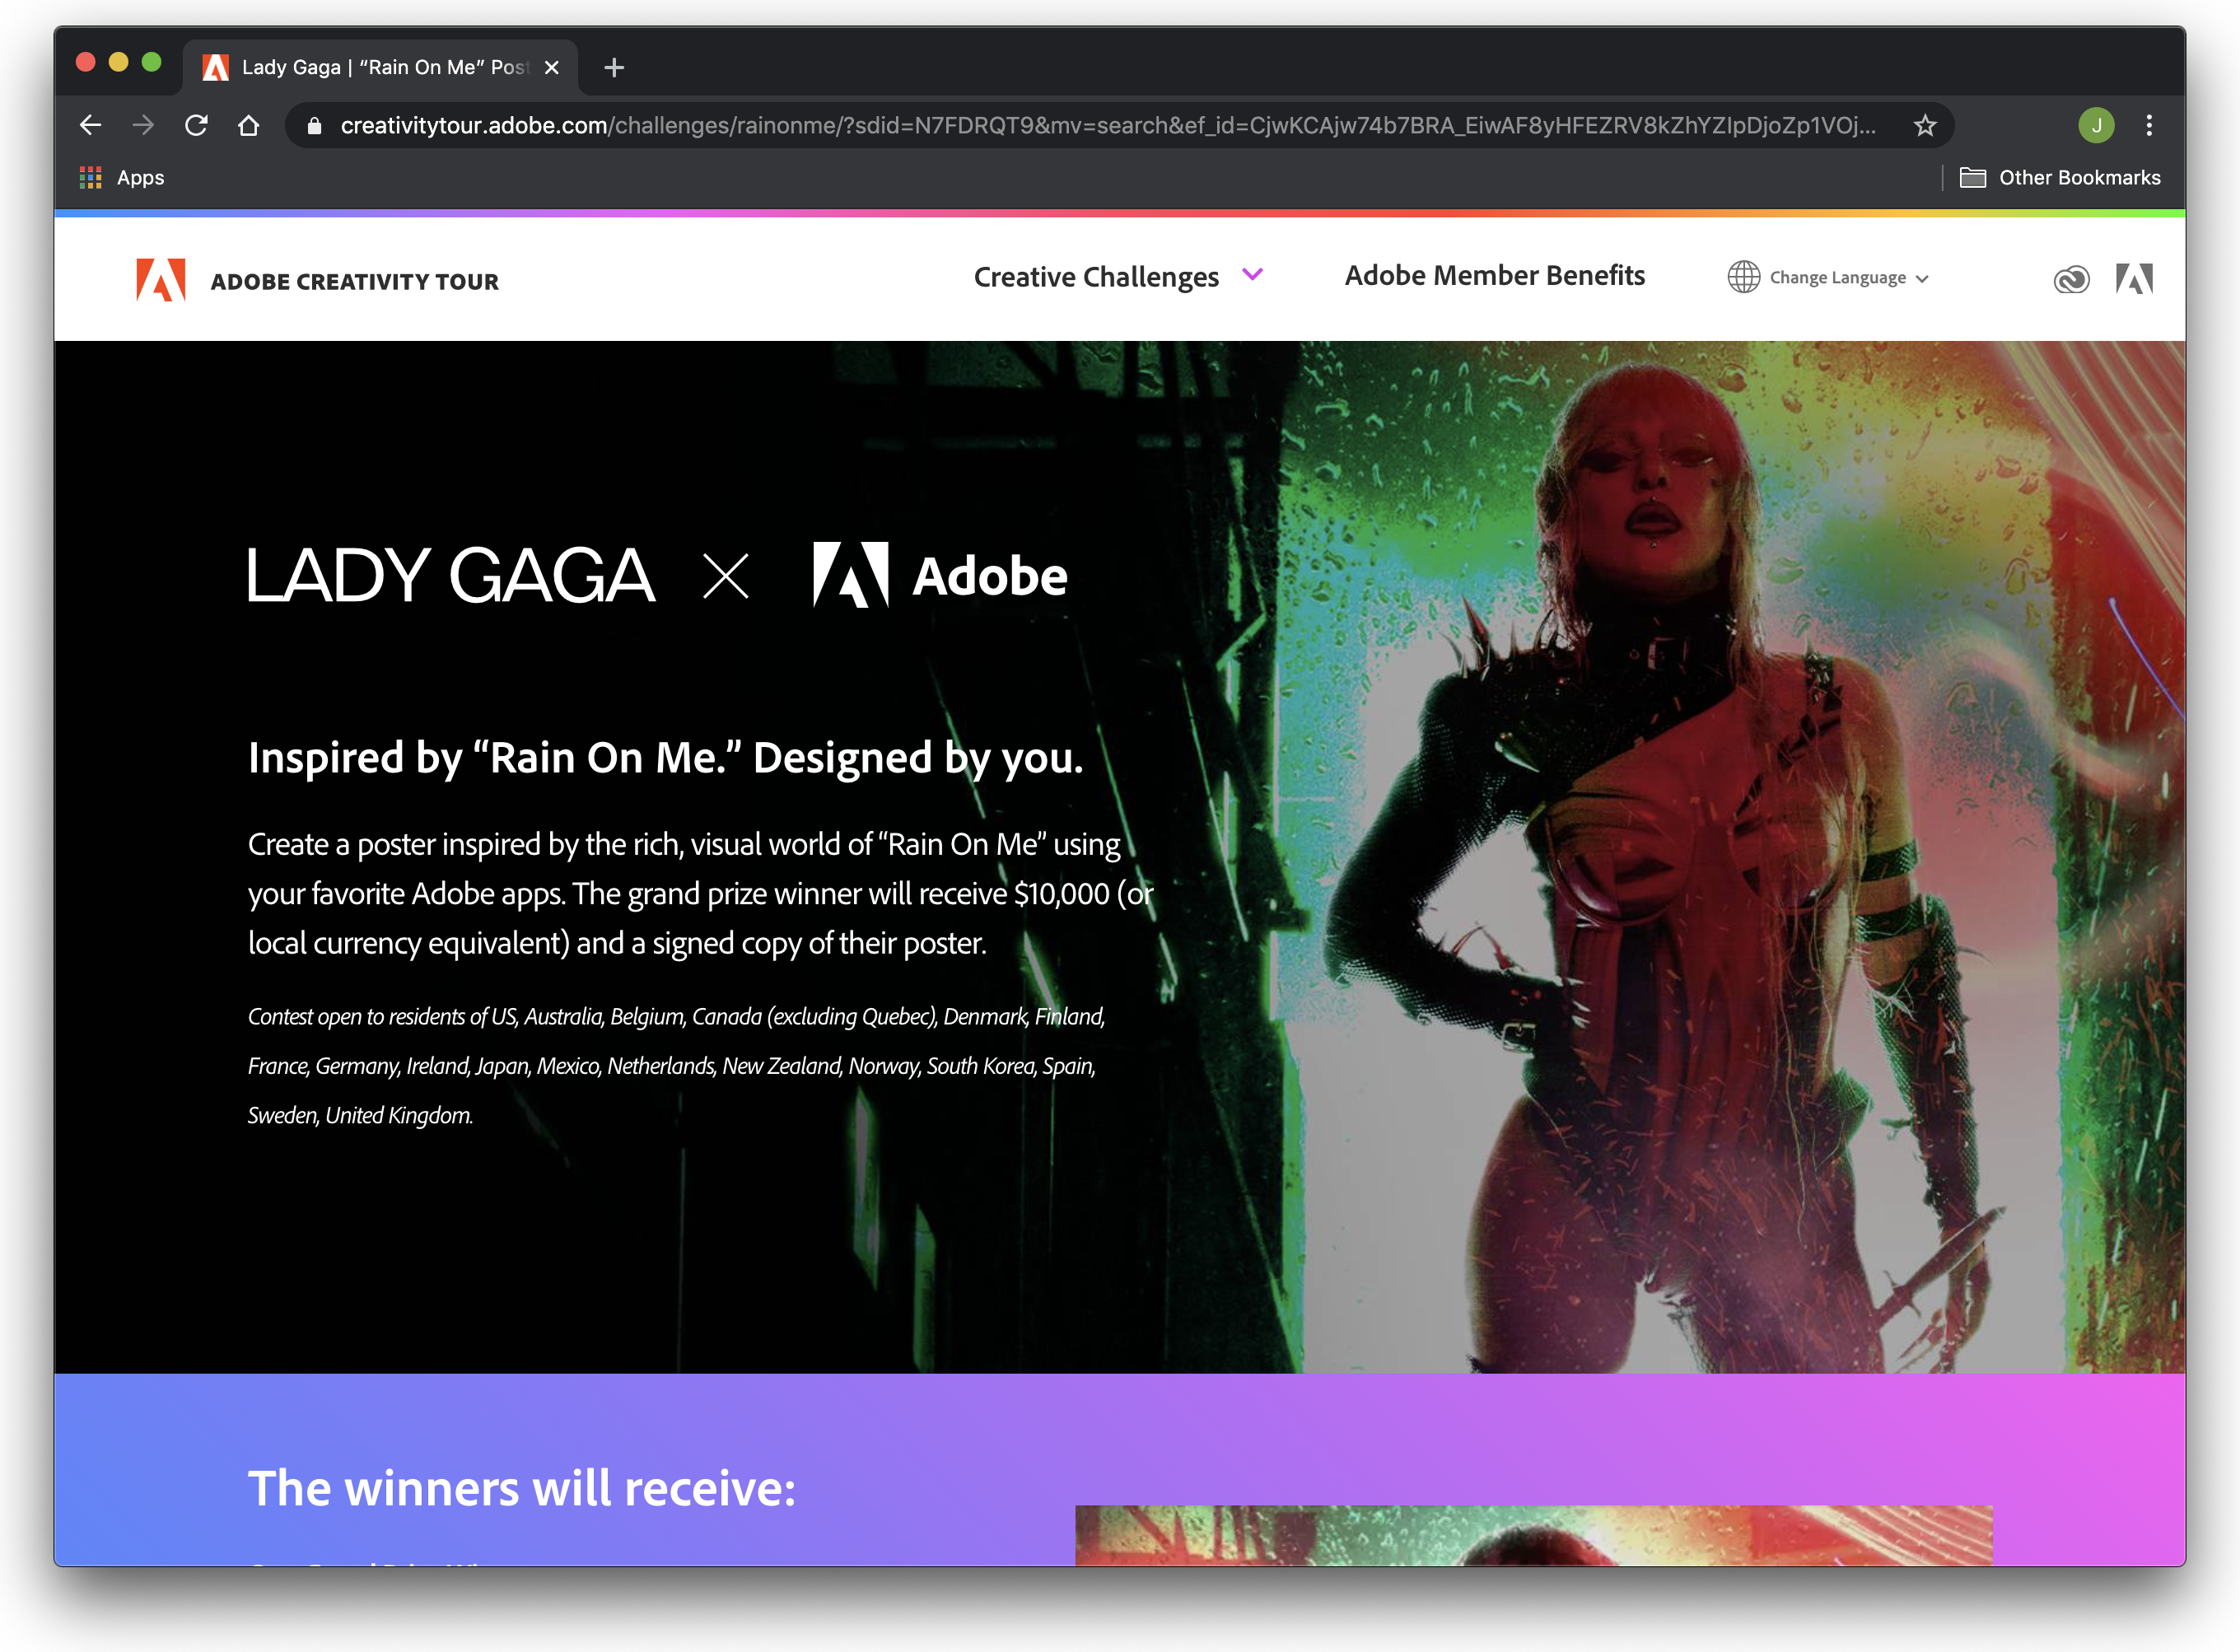
Task: Reload the page with the refresh icon
Action: click(196, 125)
